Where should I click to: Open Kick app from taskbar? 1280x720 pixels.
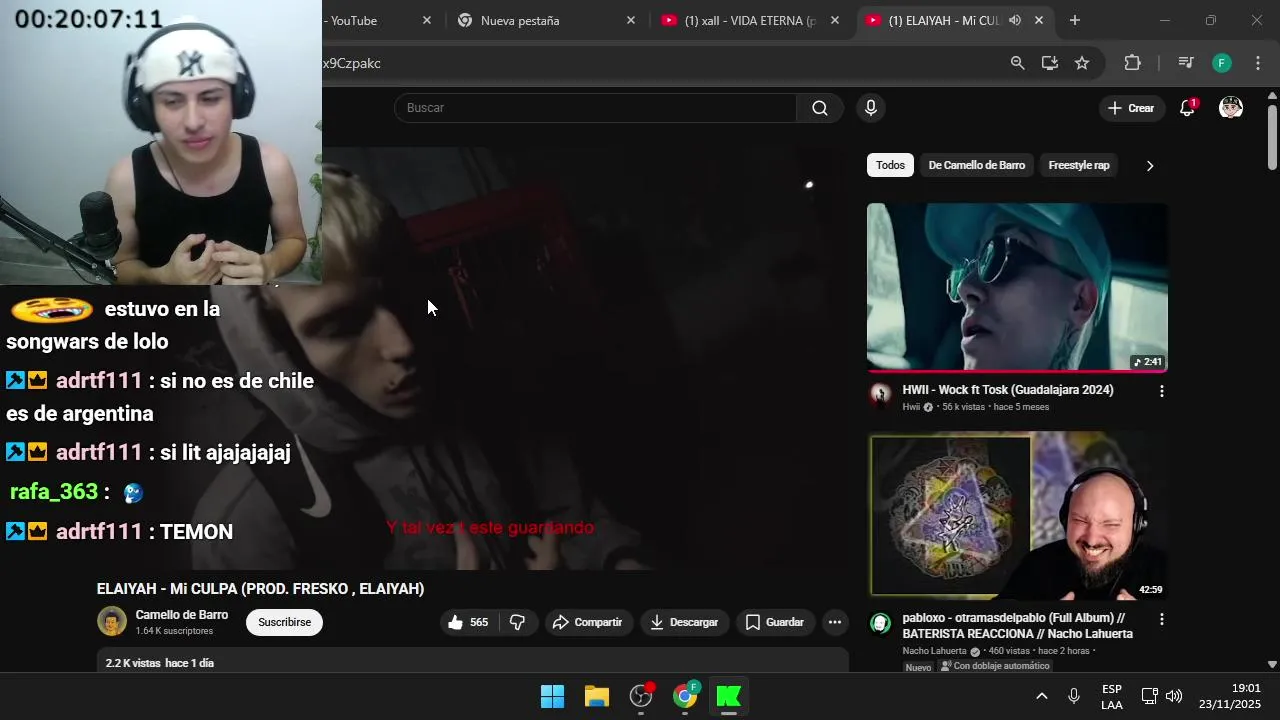(729, 696)
